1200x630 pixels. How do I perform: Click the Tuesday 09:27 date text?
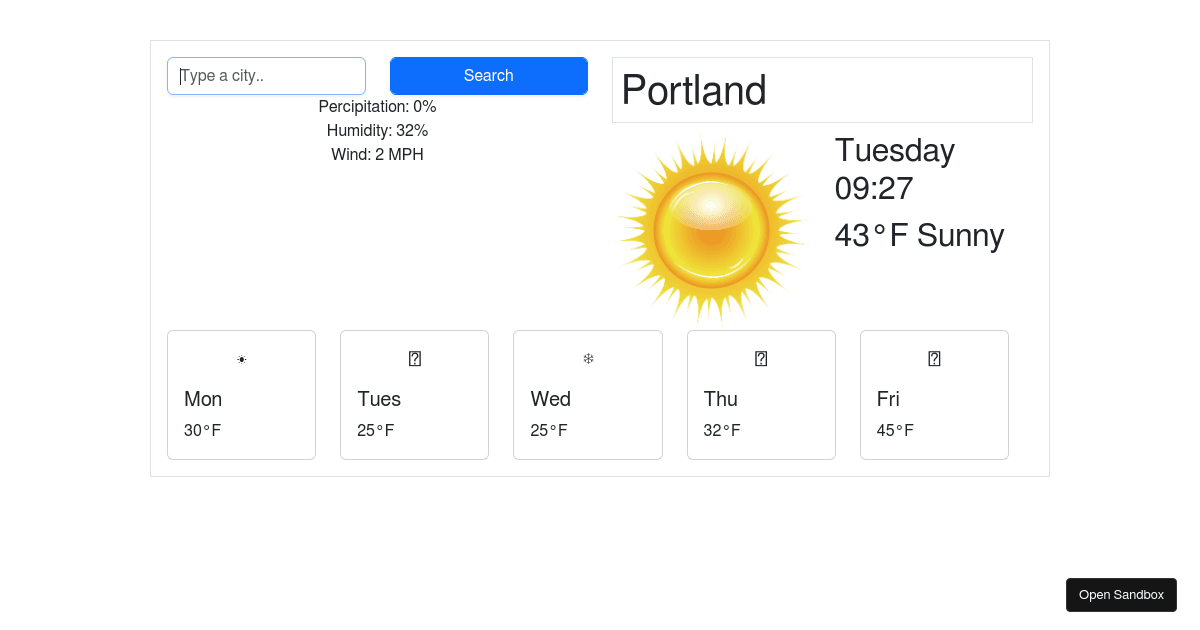[895, 169]
